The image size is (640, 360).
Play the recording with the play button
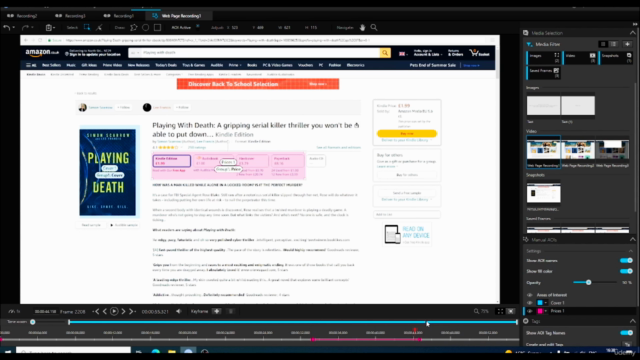pos(114,311)
